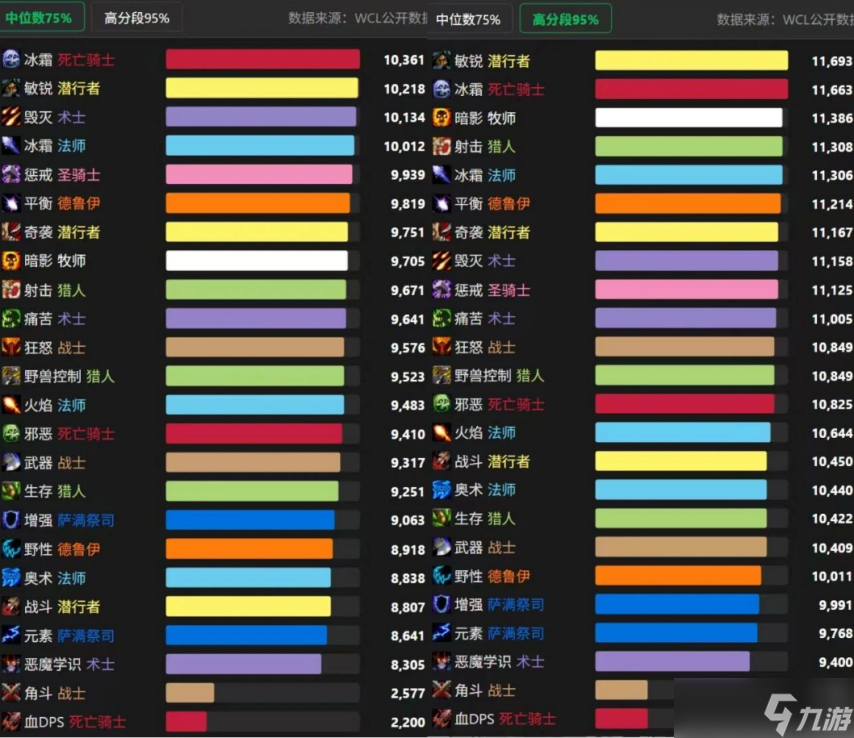Click the 痛苦 术士 icon in left panel

pos(11,319)
